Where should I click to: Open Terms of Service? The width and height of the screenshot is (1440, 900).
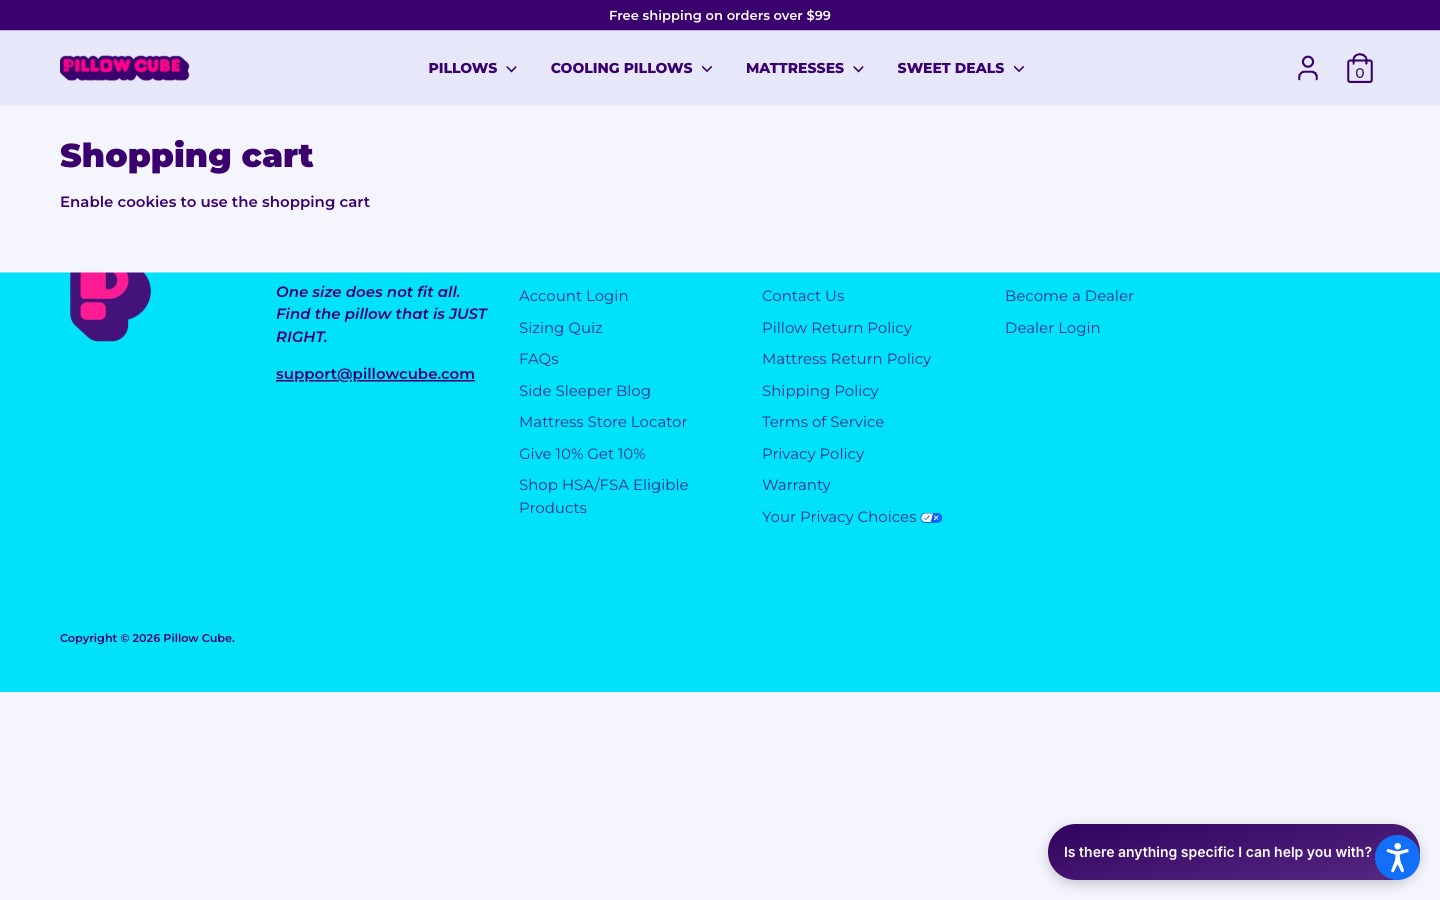coord(822,422)
